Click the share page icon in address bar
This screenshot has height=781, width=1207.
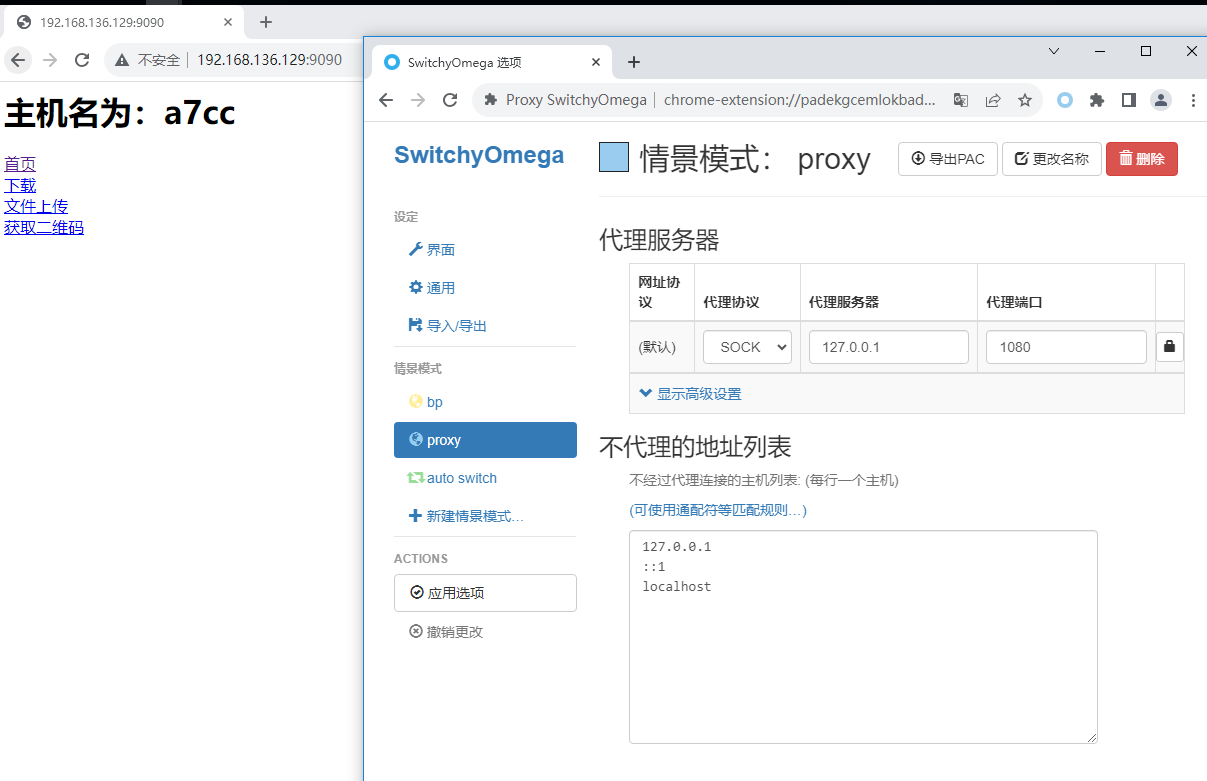point(993,100)
